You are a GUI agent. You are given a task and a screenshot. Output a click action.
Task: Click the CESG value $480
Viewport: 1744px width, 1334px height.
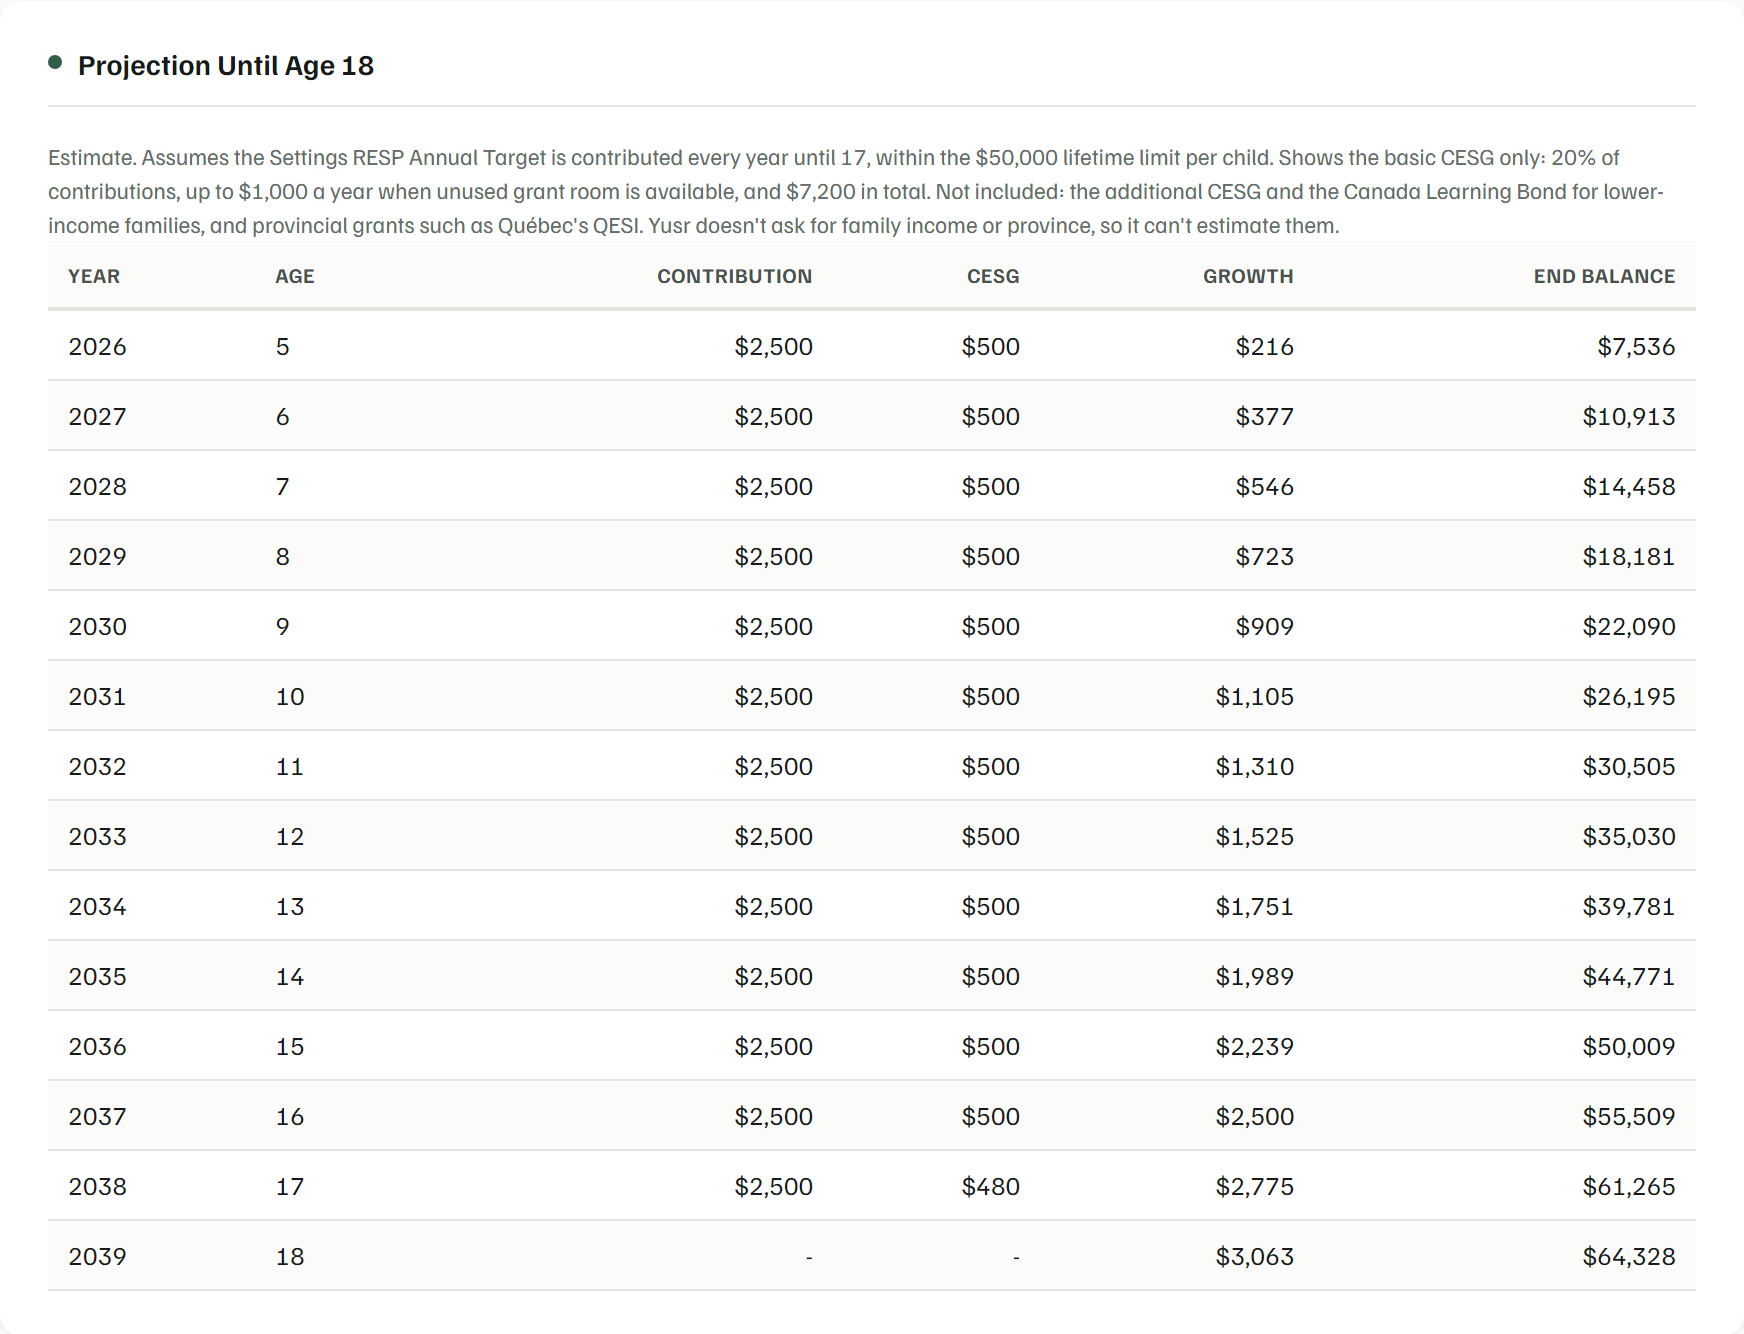[x=990, y=1187]
